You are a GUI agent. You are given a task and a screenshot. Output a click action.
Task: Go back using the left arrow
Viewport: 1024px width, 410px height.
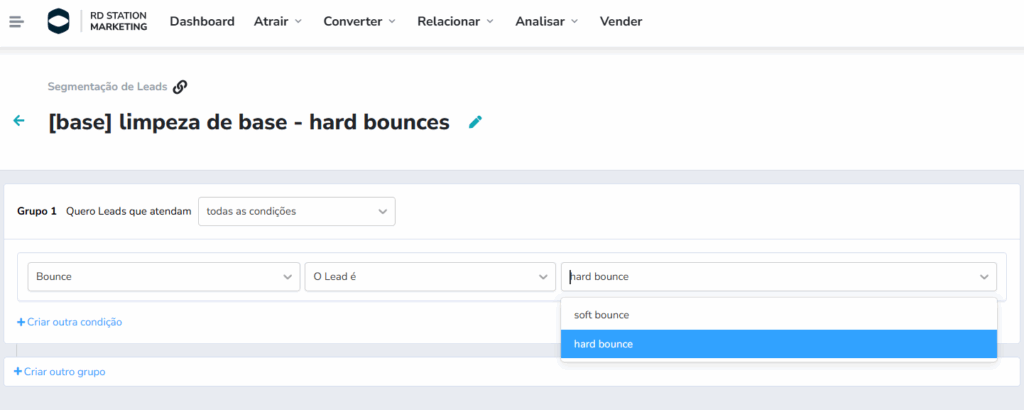point(18,121)
